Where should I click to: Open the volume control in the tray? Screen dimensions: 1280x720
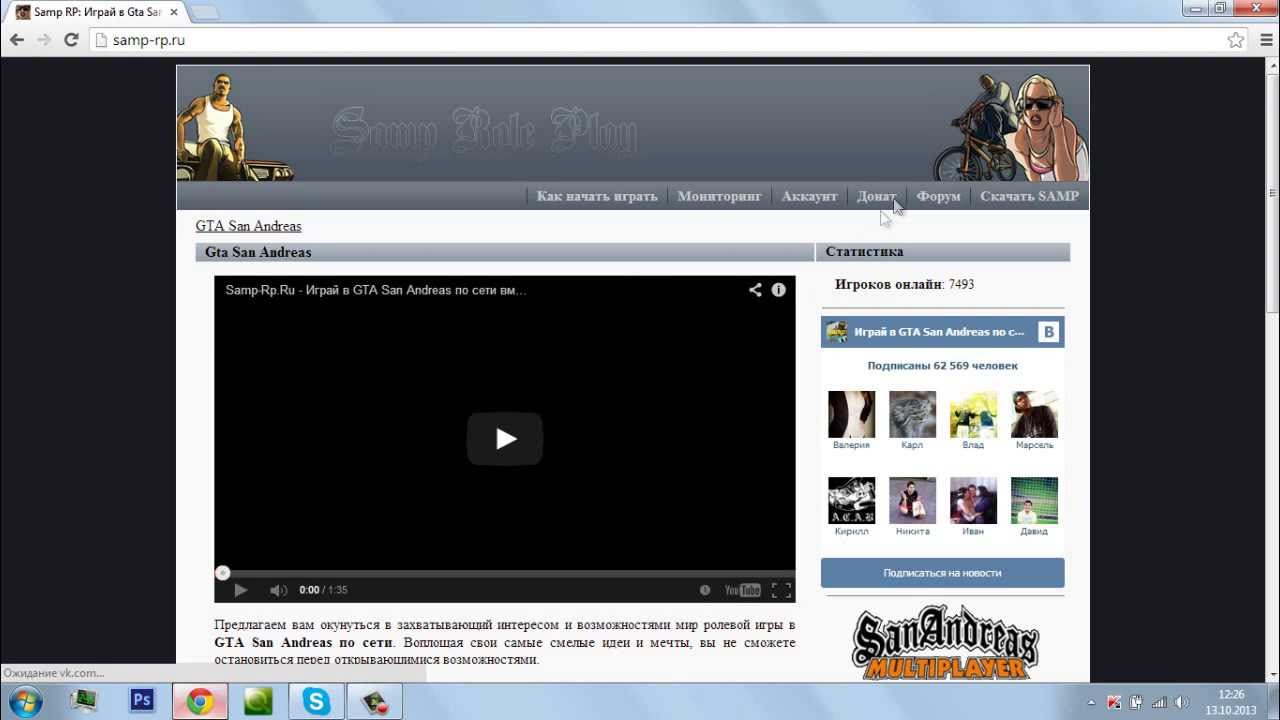coord(1181,702)
